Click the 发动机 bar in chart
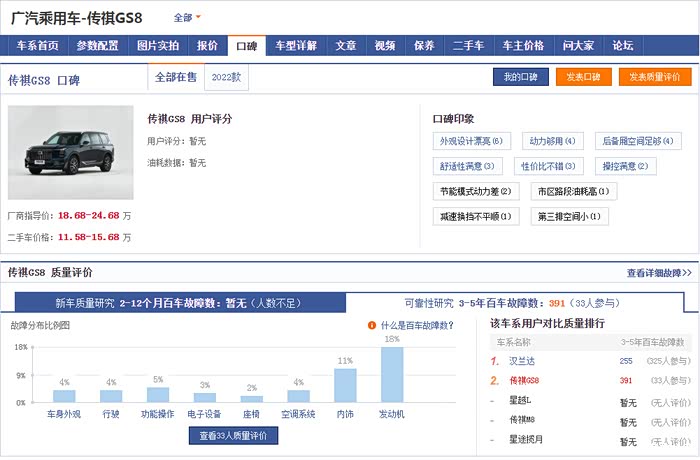The image size is (700, 460). point(392,374)
